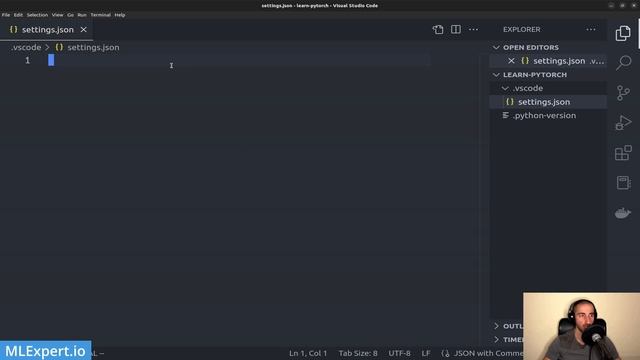Open the notebook-style icon view above Docker
The height and width of the screenshot is (360, 640).
click(623, 182)
